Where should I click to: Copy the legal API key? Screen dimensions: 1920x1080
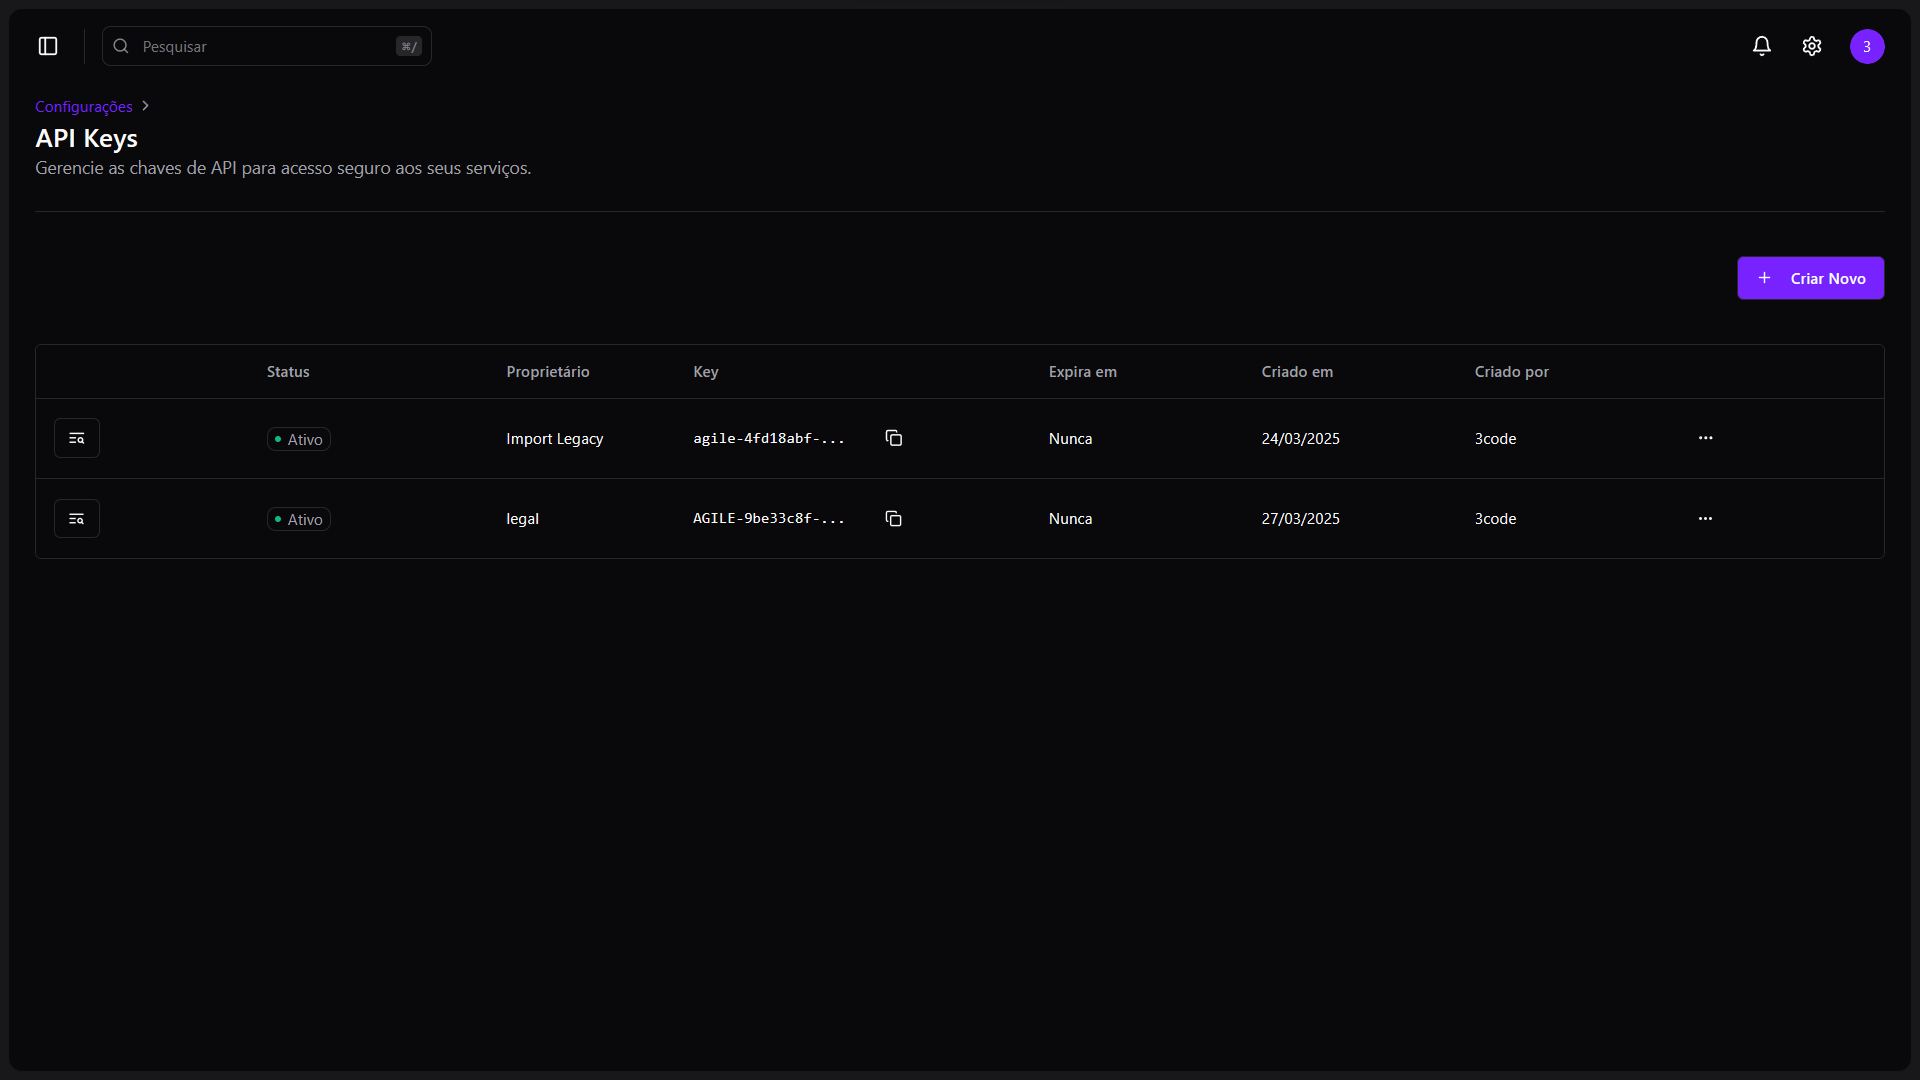[x=893, y=518]
